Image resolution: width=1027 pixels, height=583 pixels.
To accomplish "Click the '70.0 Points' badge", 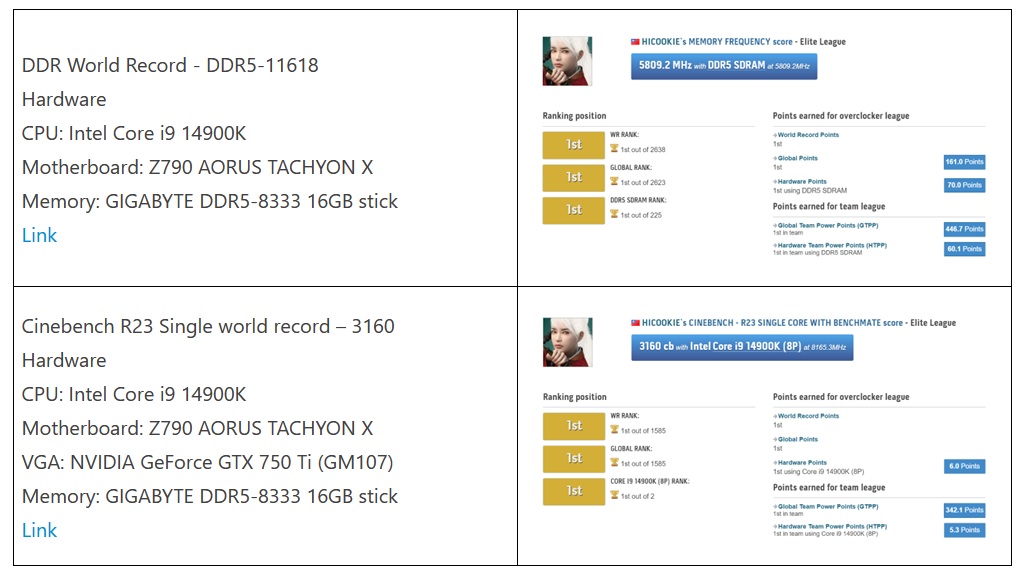I will click(964, 185).
